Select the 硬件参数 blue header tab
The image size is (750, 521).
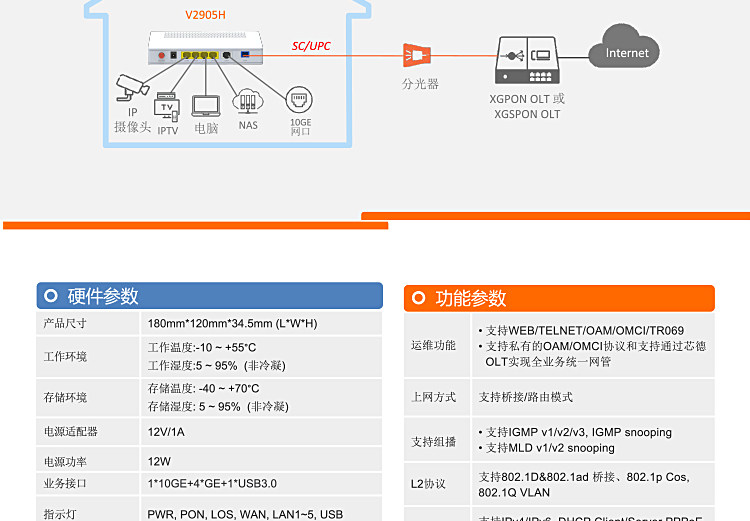[x=210, y=296]
